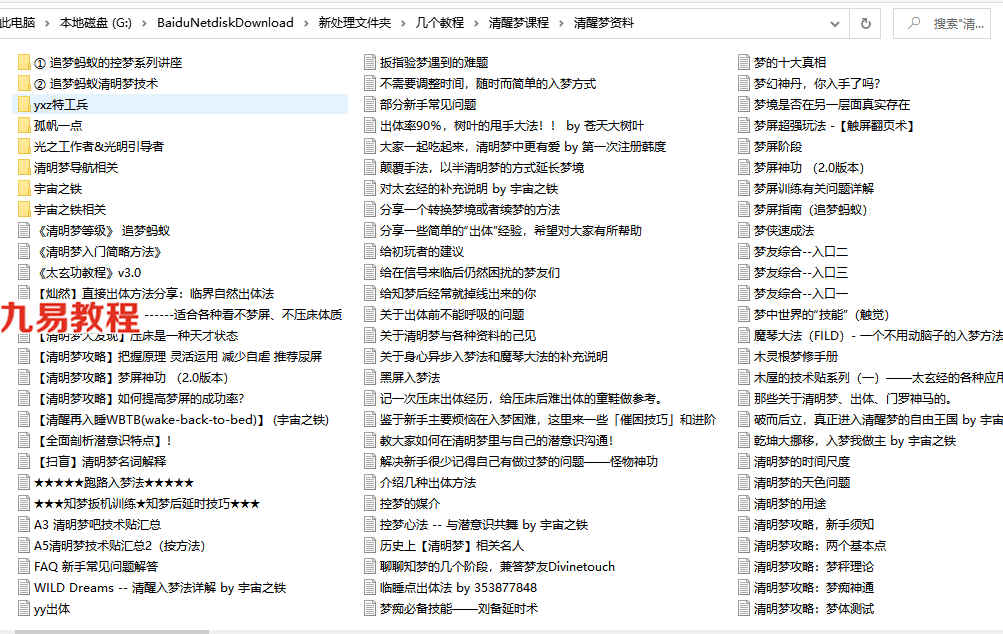Screen dimensions: 1003x634
Task: Select file 历史上【清明梦】相关名人
Action: click(x=452, y=546)
